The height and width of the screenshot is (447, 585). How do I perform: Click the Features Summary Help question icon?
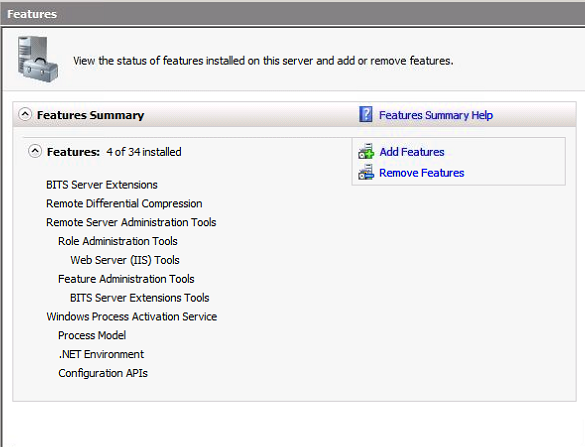[x=366, y=114]
